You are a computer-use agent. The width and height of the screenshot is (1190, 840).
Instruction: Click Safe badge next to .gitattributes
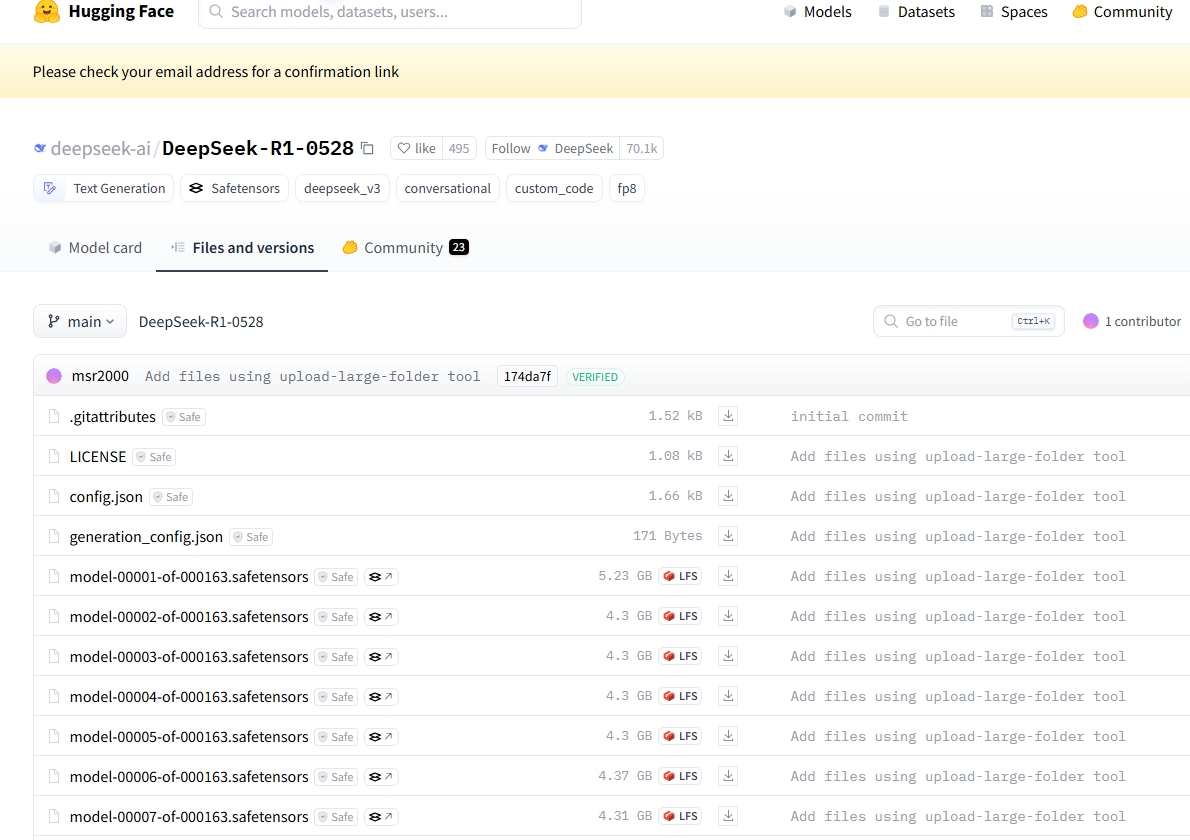pos(184,417)
